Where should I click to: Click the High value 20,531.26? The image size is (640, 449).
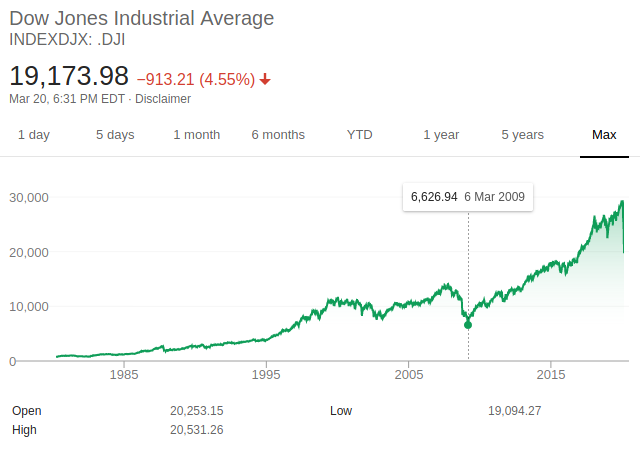pos(197,430)
